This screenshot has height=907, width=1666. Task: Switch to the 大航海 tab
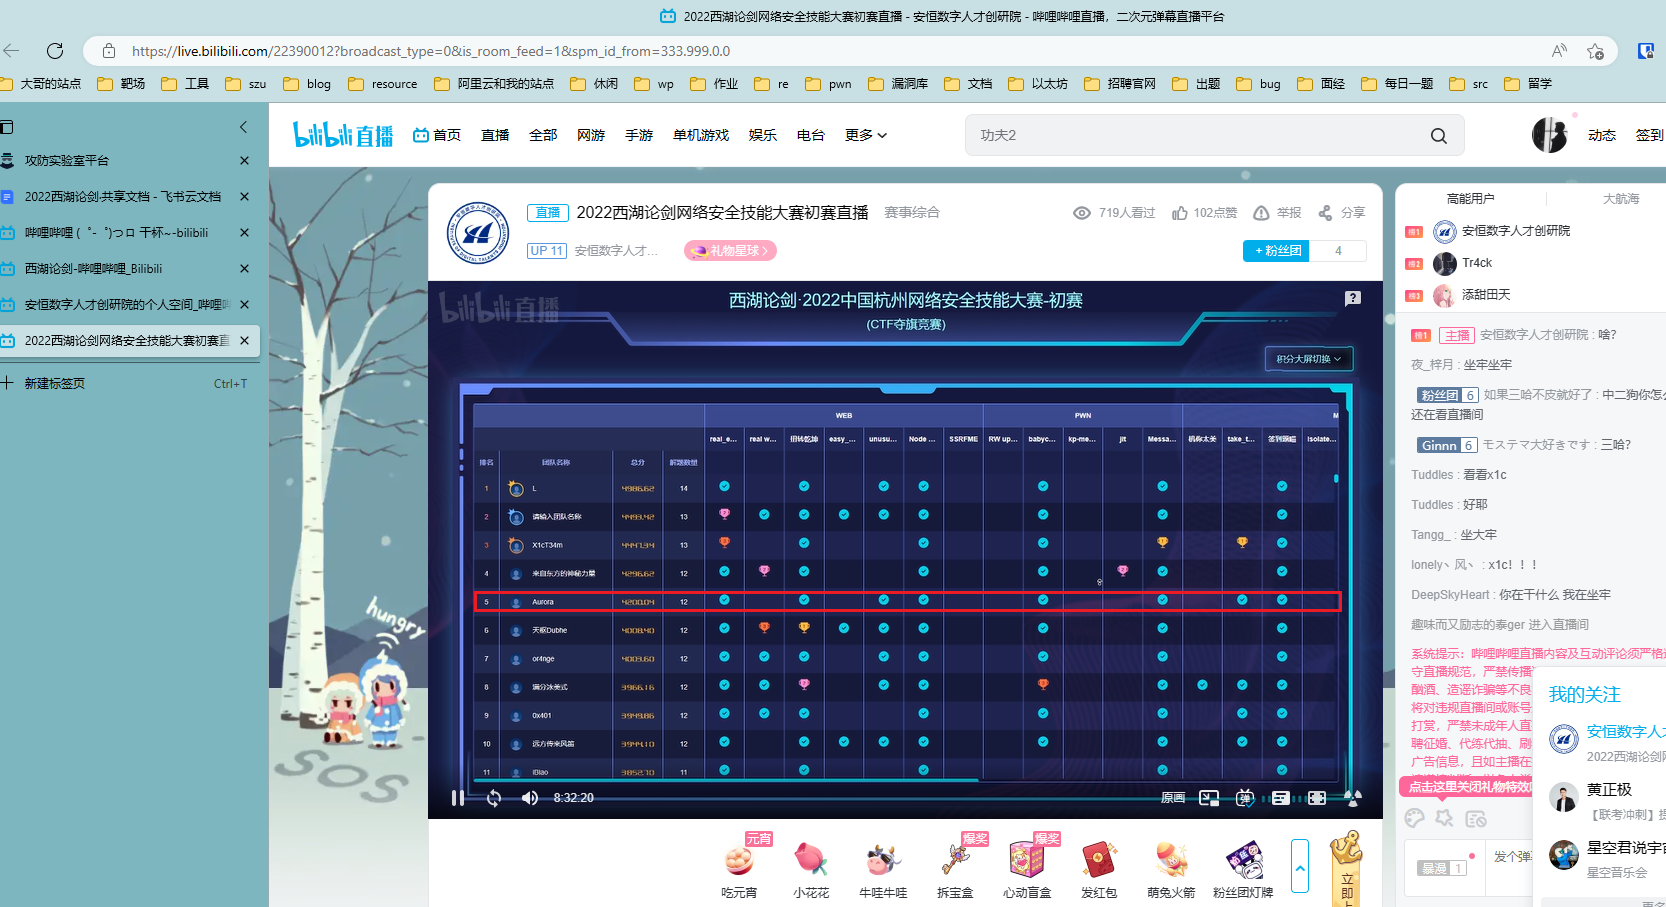click(x=1621, y=199)
